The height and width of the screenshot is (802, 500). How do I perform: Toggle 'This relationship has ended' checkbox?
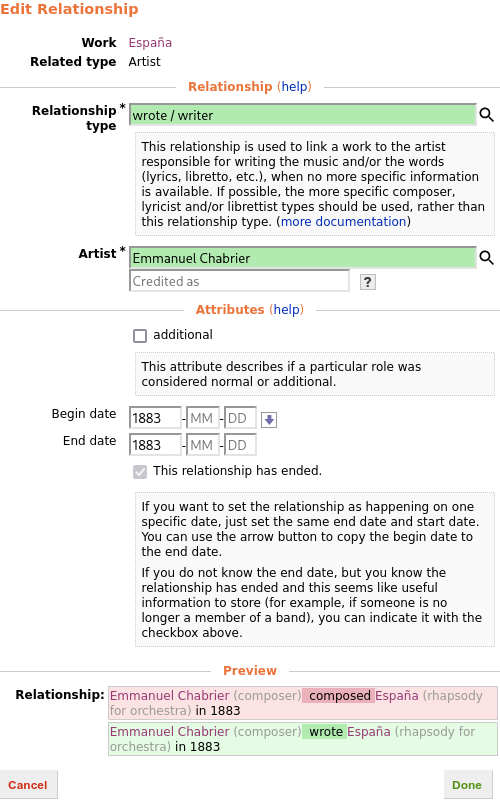tap(140, 472)
